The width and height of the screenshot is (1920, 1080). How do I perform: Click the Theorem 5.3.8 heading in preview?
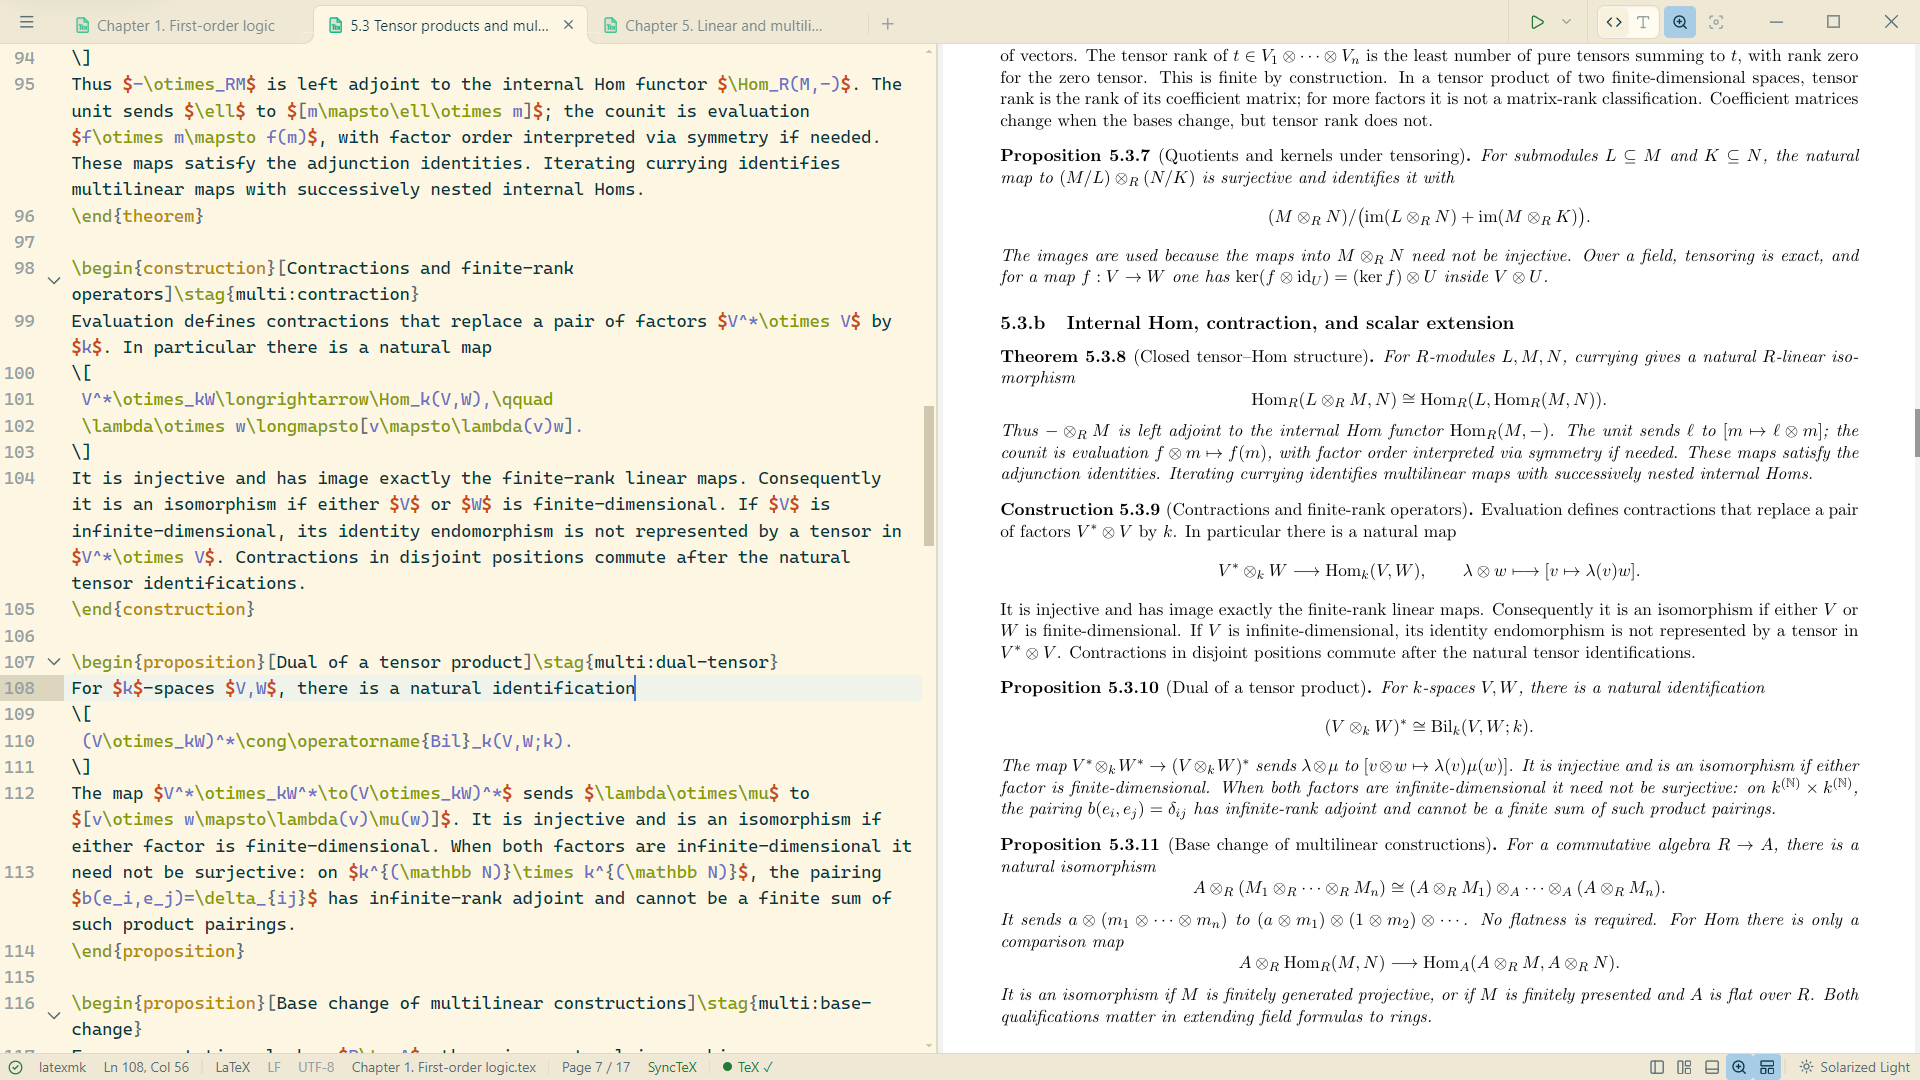click(1063, 357)
